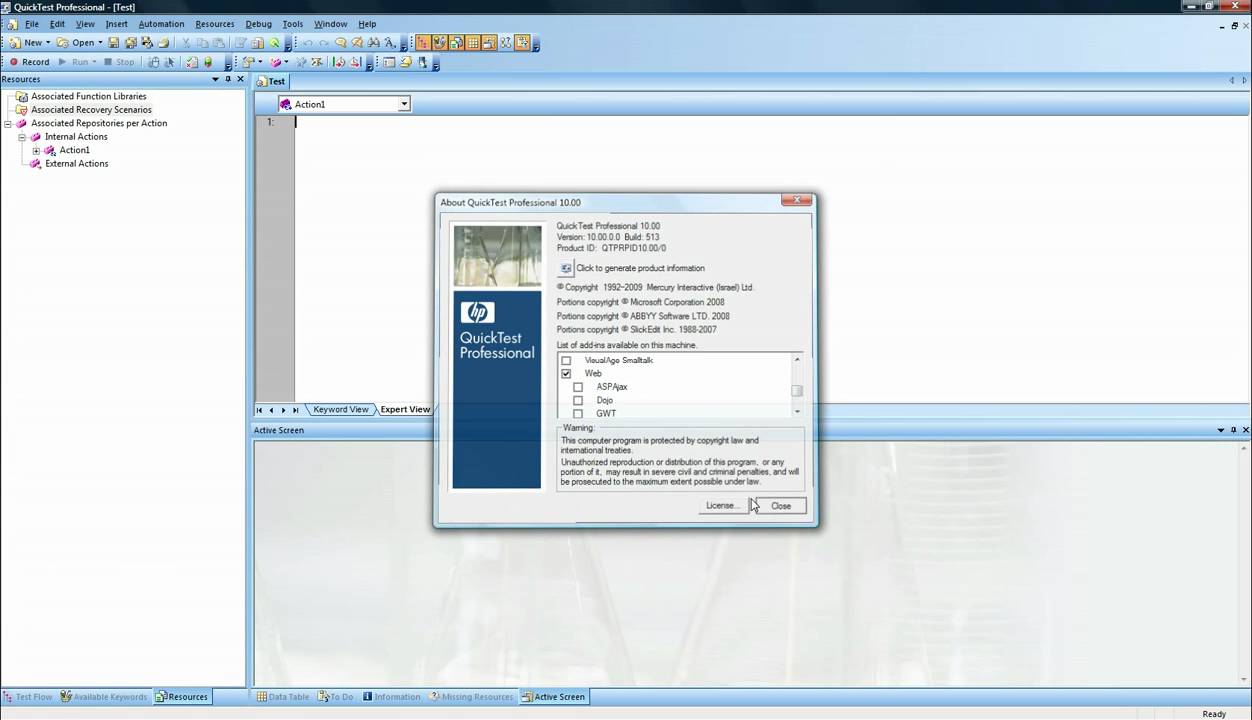Click the Run play button in toolbar

[74, 62]
